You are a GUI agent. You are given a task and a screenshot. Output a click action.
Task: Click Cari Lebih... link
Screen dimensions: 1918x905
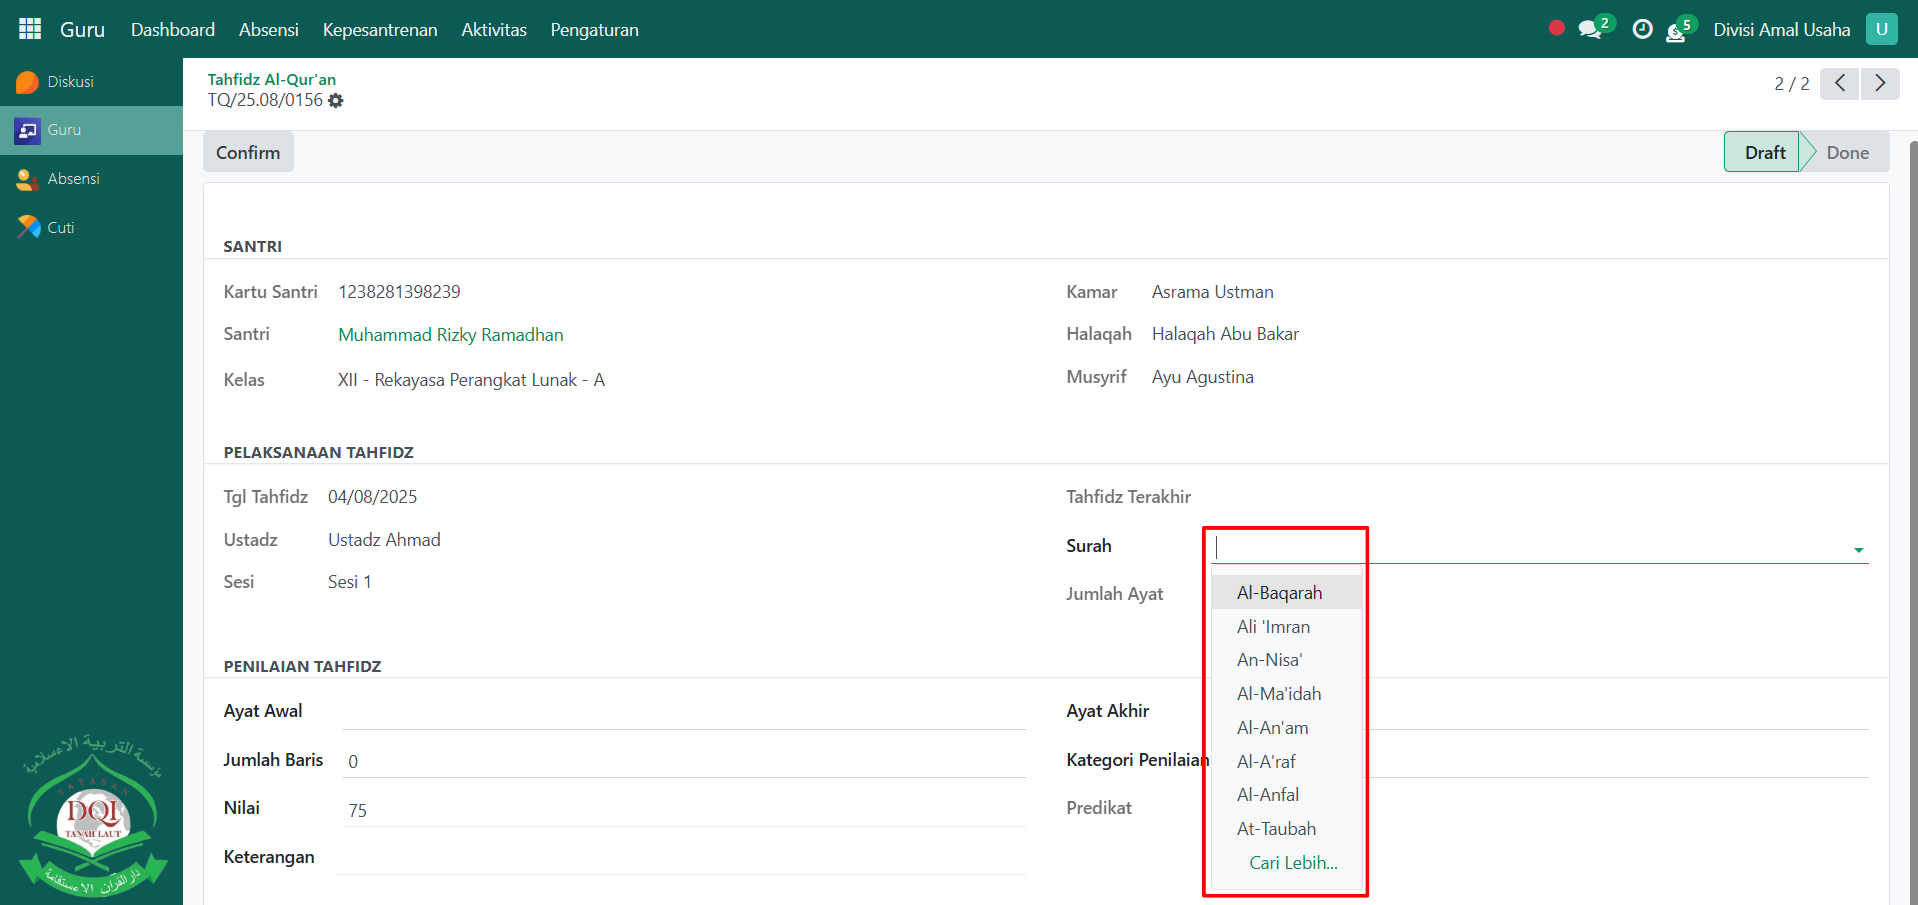click(x=1292, y=863)
